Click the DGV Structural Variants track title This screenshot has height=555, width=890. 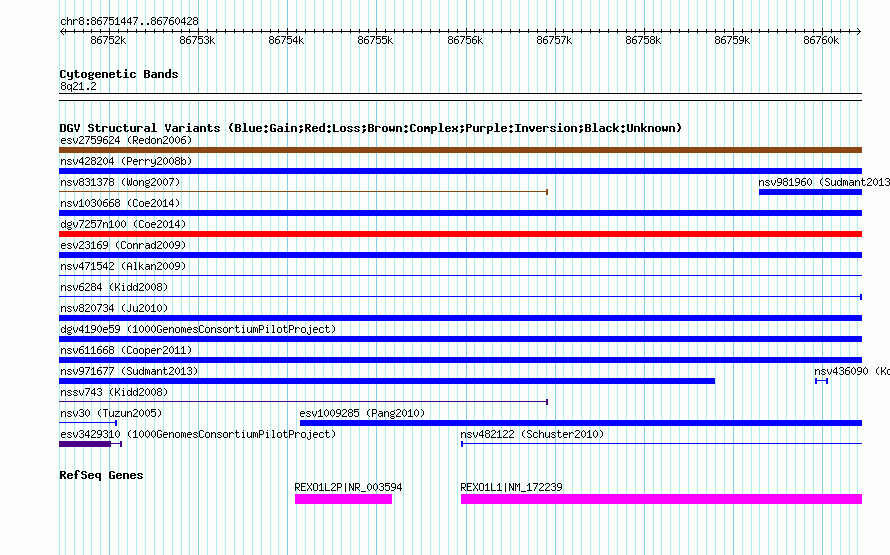coord(370,128)
